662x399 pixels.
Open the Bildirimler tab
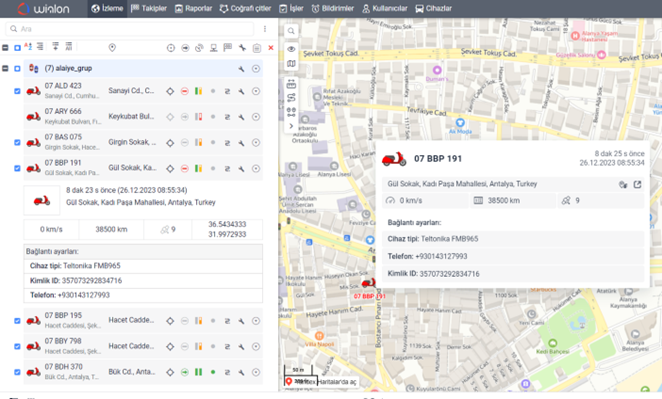(333, 8)
